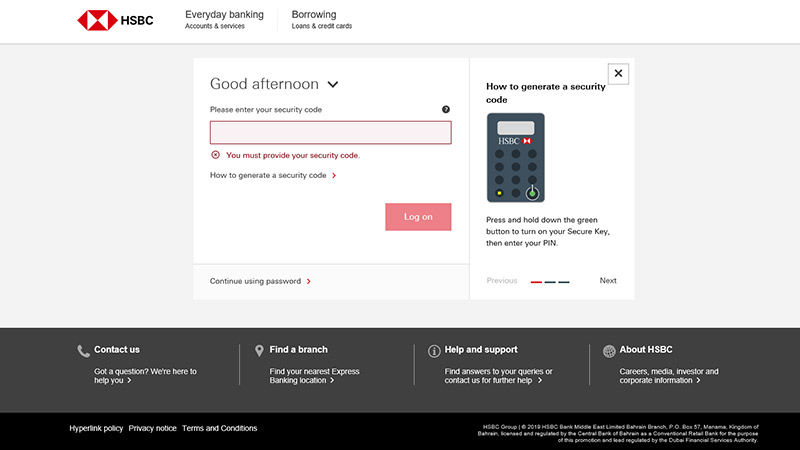Select the first red step indicator
800x450 pixels.
pos(536,282)
